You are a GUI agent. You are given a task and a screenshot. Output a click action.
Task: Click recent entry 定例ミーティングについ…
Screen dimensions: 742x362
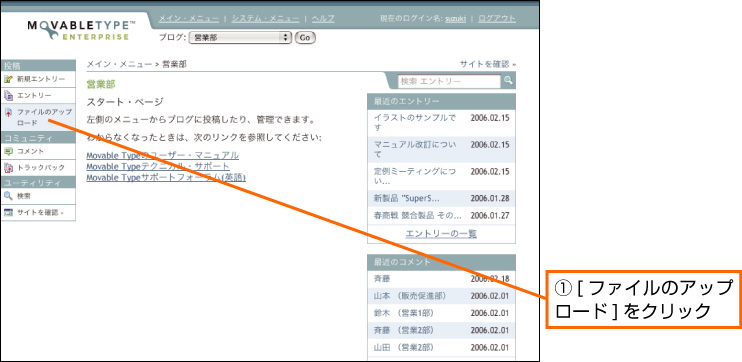point(415,176)
